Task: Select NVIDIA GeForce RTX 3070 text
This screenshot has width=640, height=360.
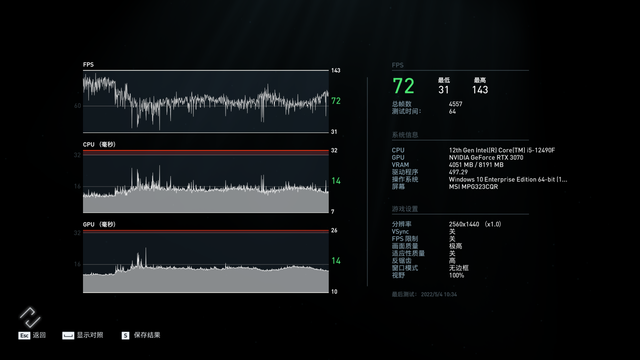Action: tap(486, 158)
